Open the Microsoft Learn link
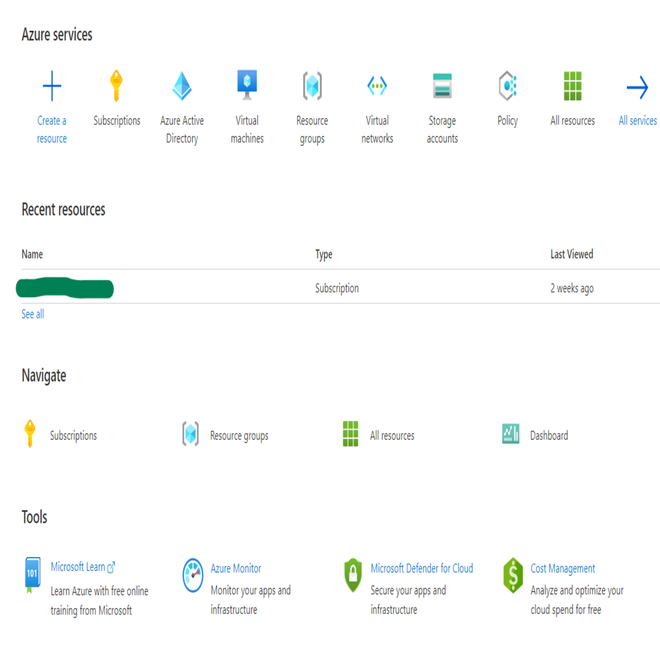 pyautogui.click(x=78, y=568)
